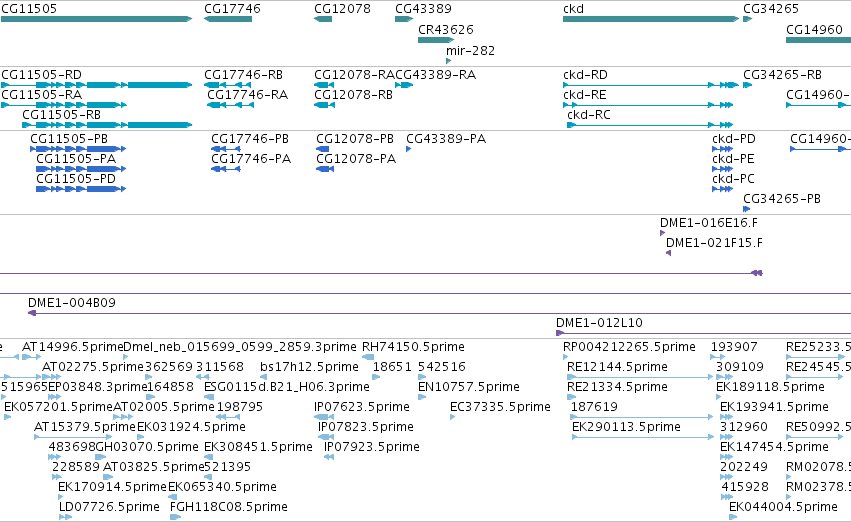Select protein ckd-PE
Screen dimensions: 851x522
722,169
